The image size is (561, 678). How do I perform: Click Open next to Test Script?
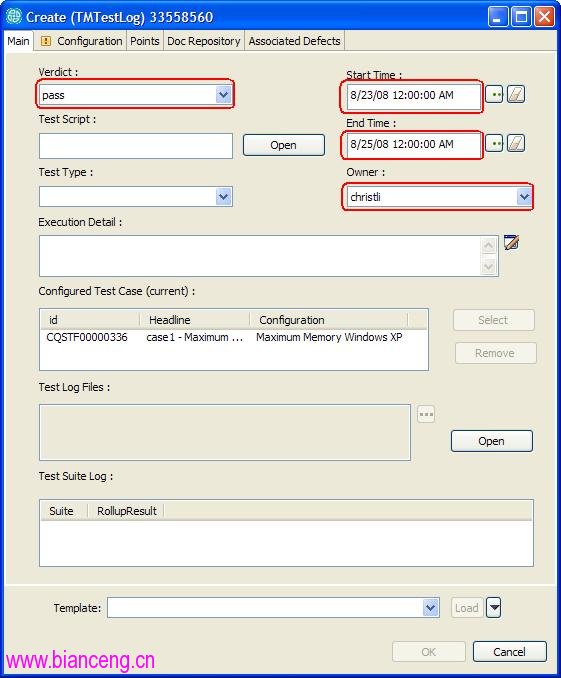(284, 145)
